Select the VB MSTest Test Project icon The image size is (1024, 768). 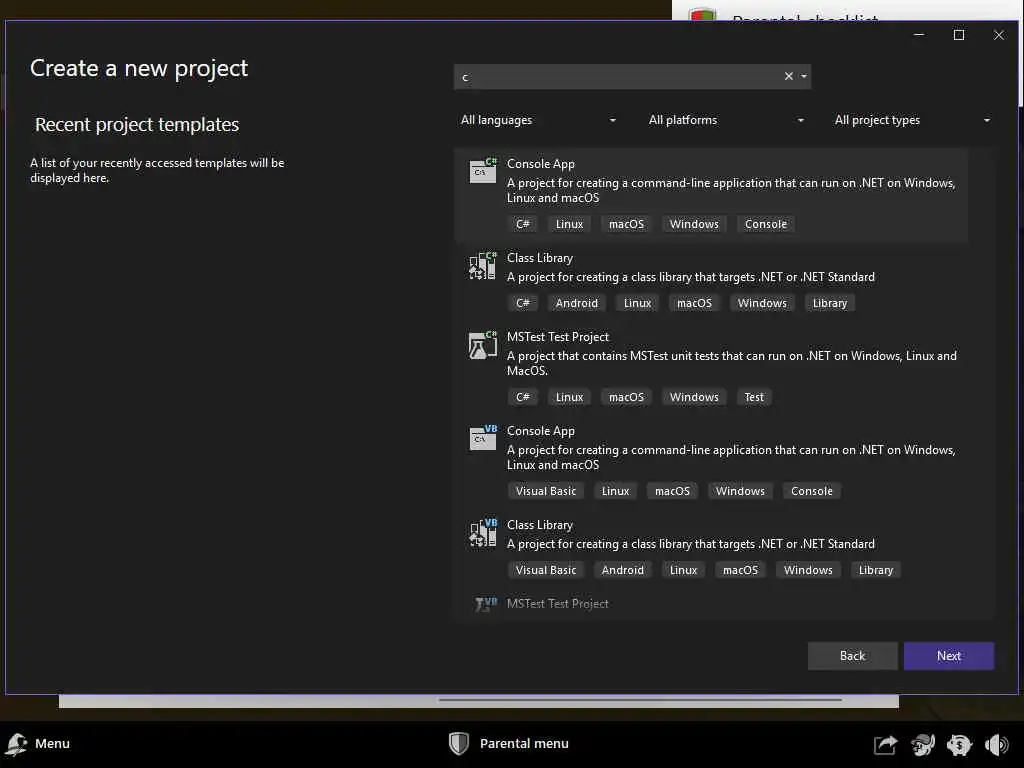pyautogui.click(x=486, y=604)
